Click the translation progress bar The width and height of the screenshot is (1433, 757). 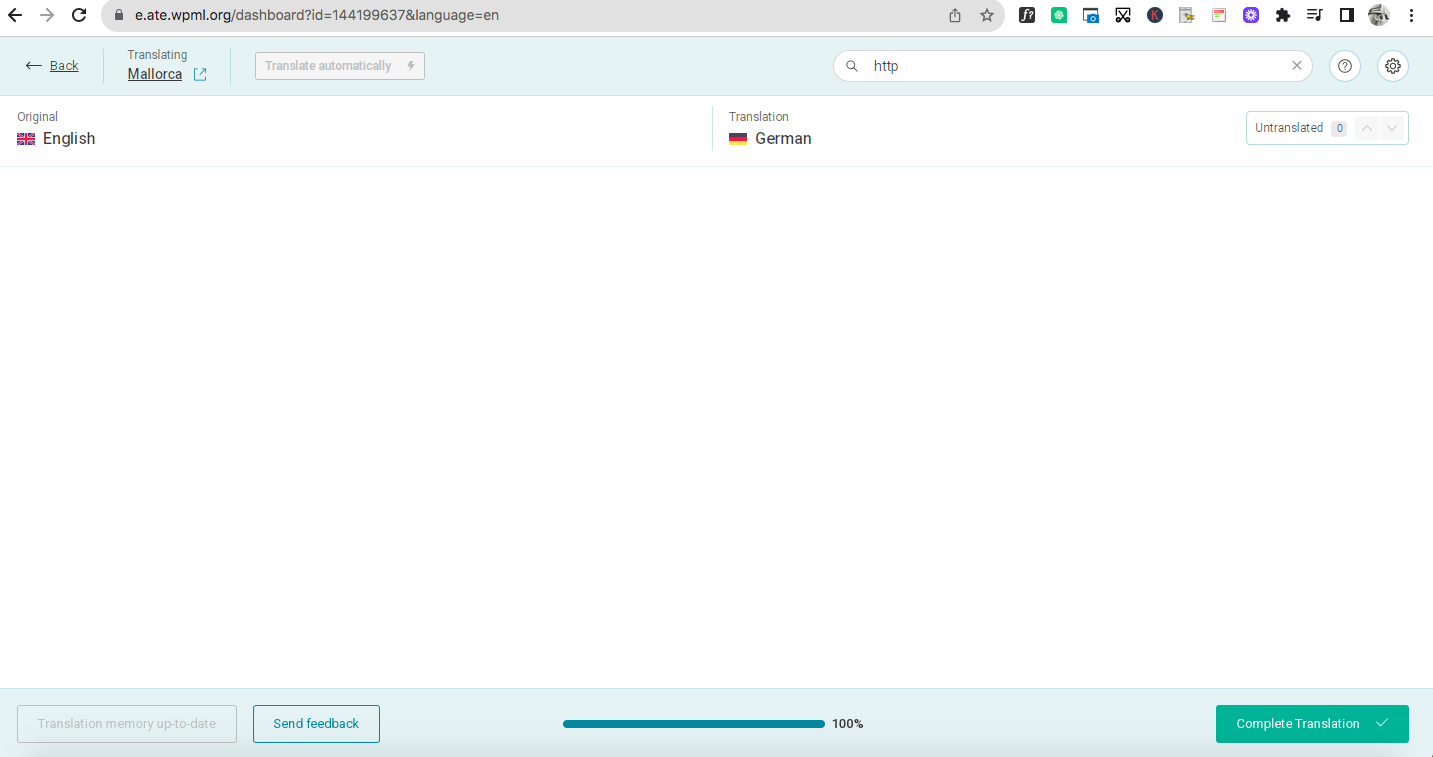(694, 724)
